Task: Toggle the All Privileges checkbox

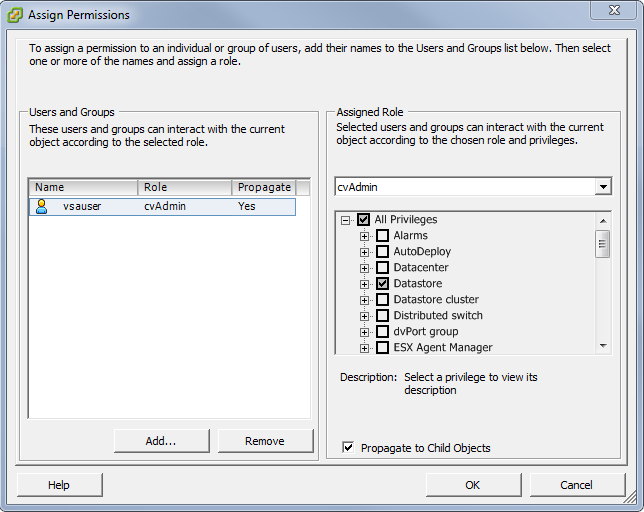Action: pos(363,220)
